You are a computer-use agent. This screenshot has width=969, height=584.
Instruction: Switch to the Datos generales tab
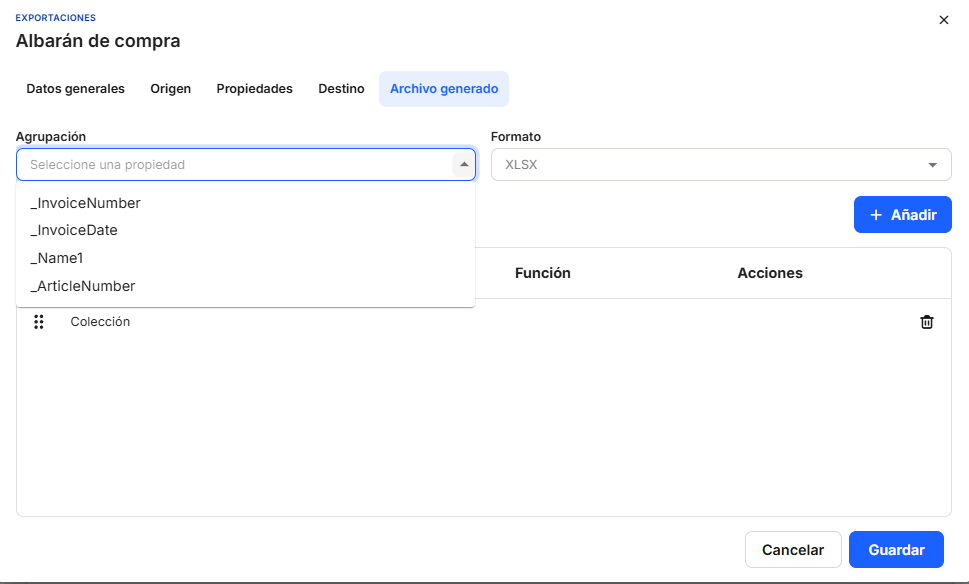coord(75,89)
